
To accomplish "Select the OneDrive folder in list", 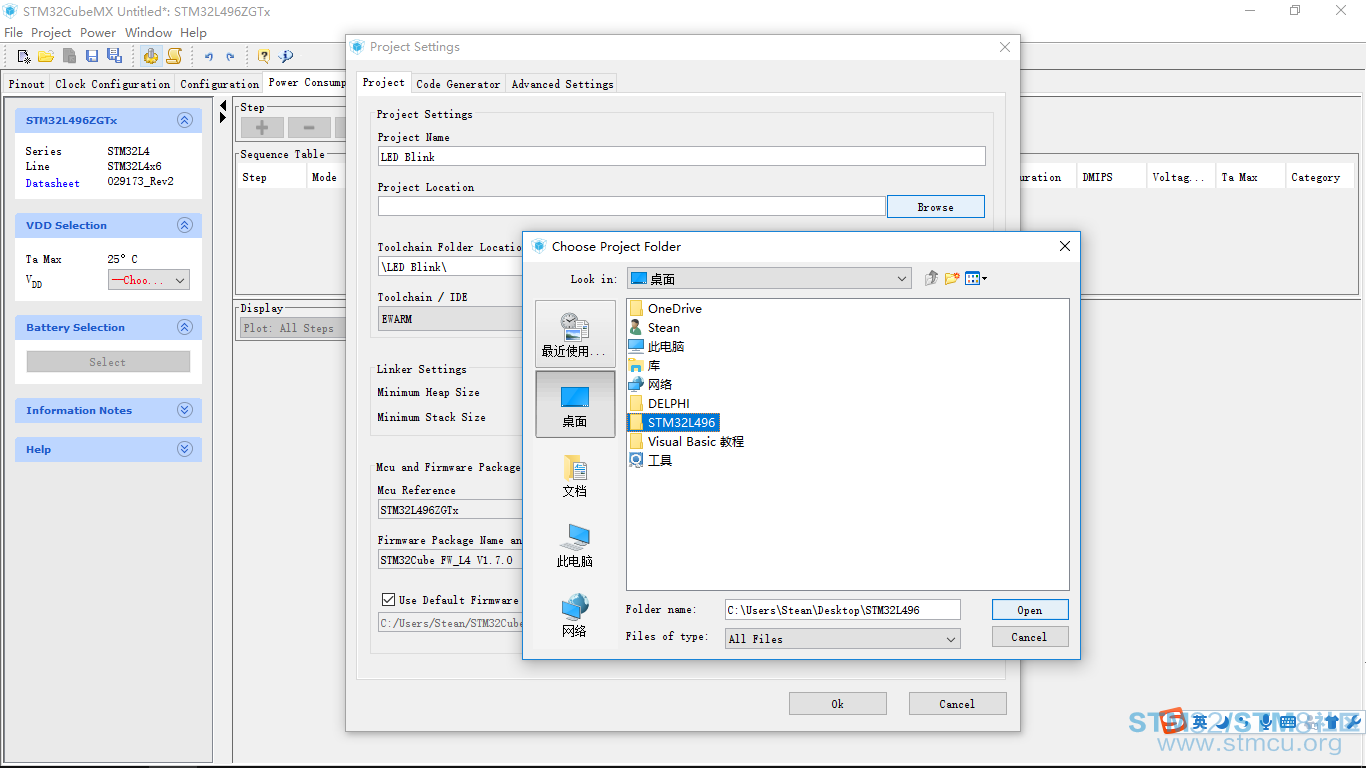I will 665,309.
